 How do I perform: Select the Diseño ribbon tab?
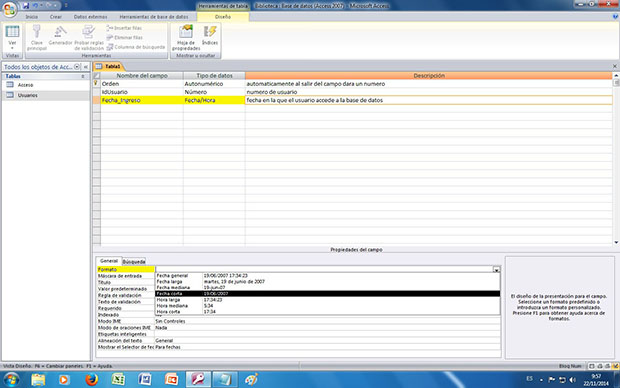(223, 17)
